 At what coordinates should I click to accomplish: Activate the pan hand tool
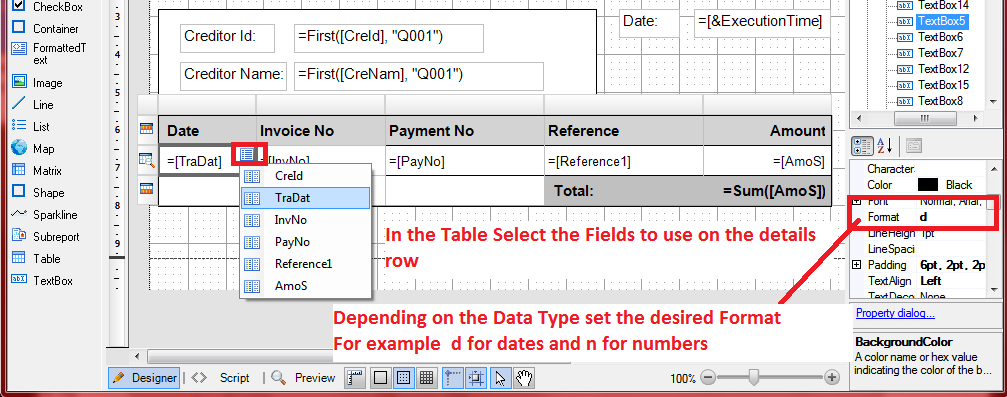(x=524, y=378)
